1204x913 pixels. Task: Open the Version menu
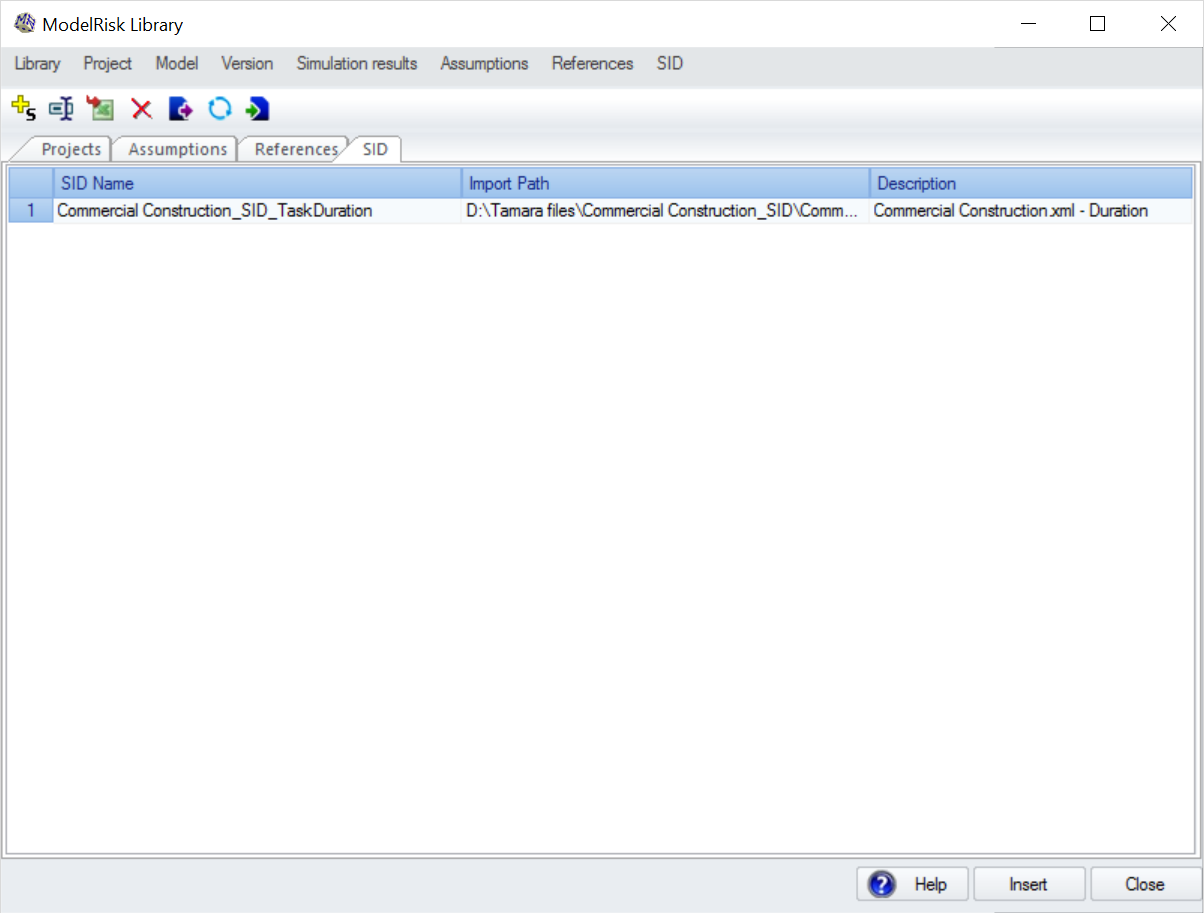click(246, 63)
